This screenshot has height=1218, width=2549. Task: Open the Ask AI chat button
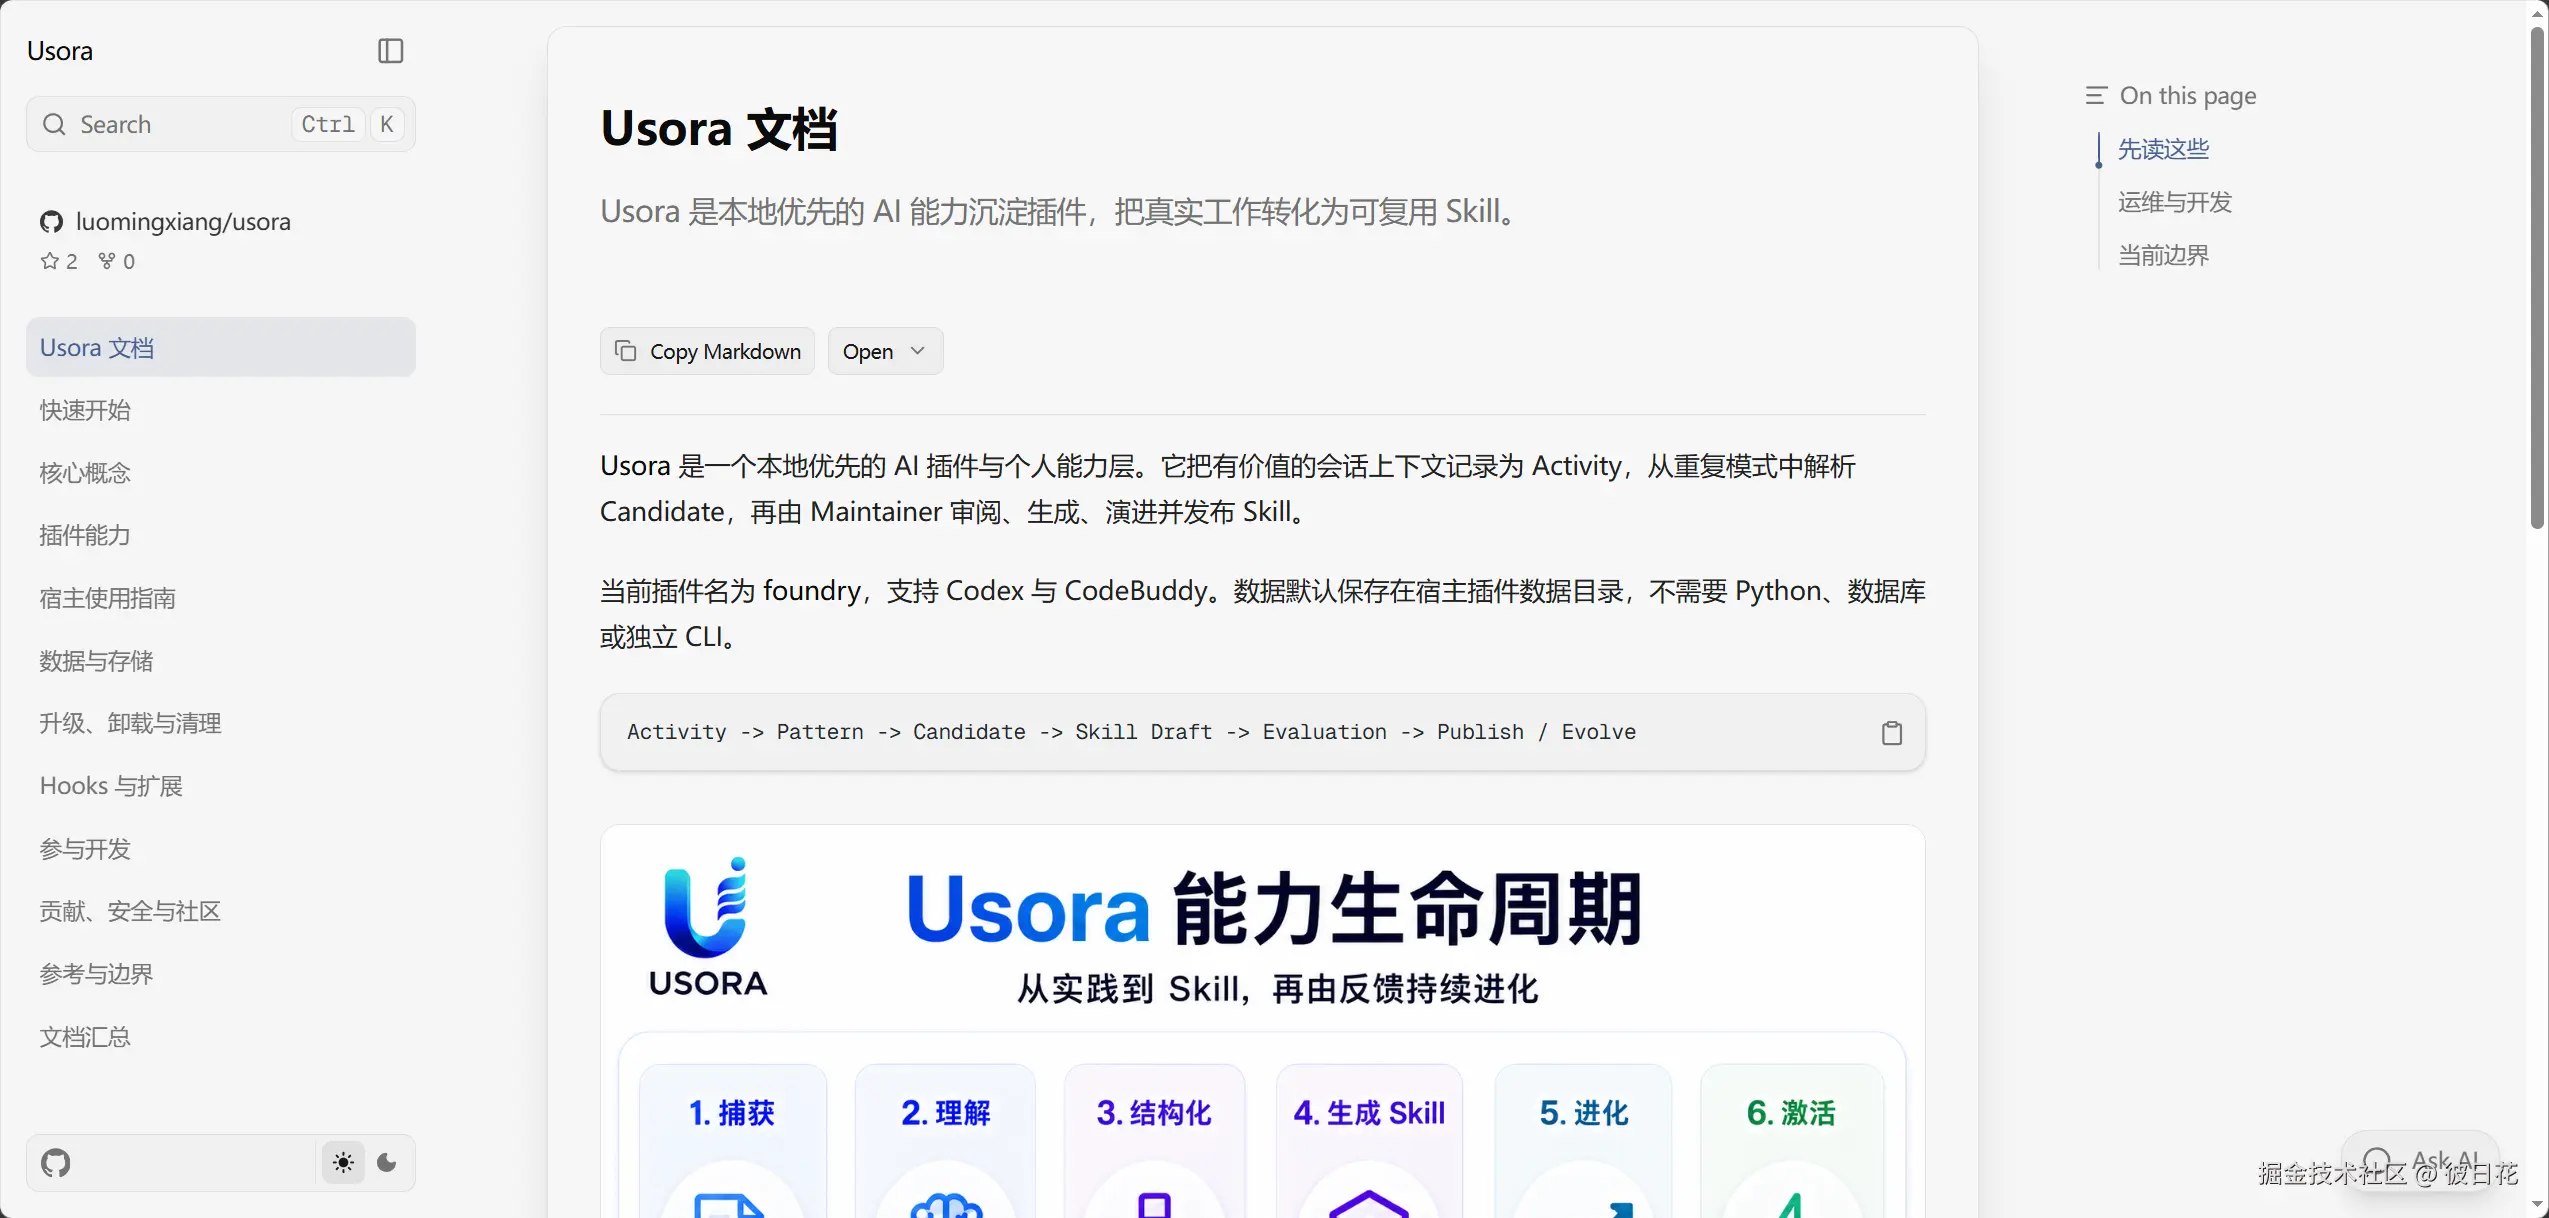pyautogui.click(x=2420, y=1161)
